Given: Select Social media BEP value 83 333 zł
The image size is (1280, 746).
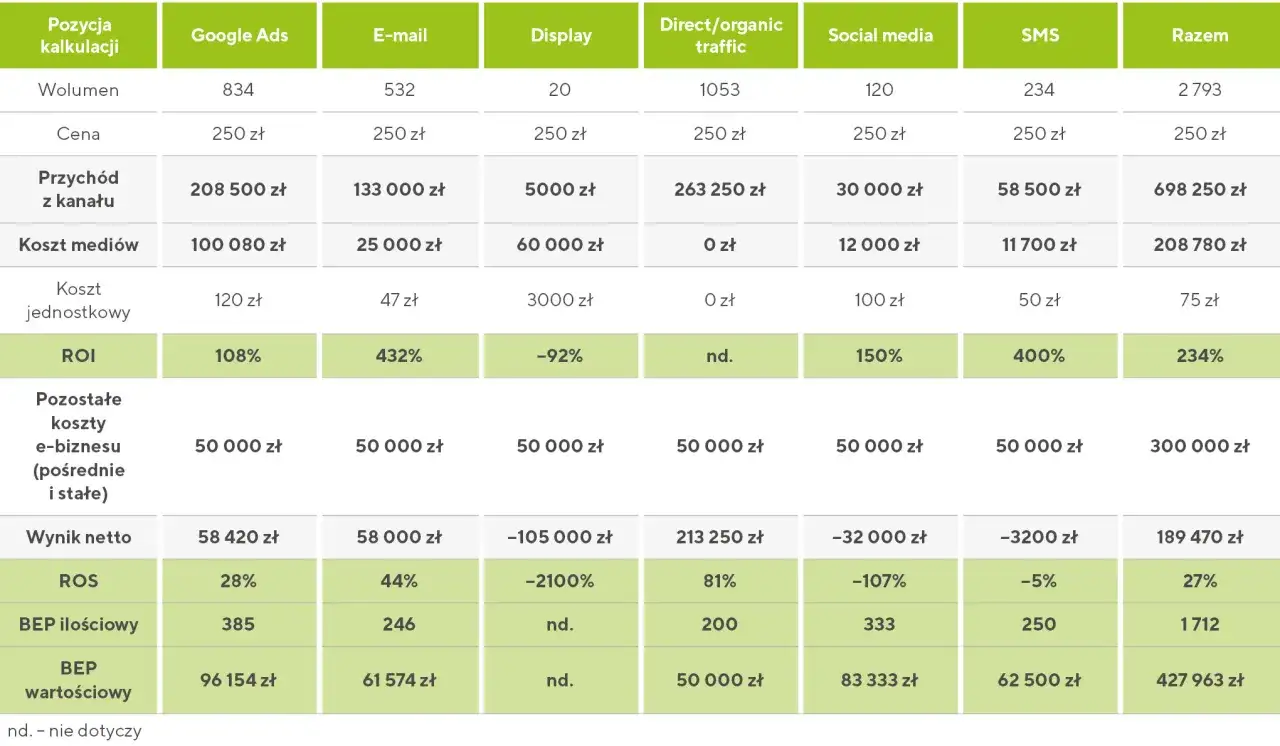Looking at the screenshot, I should point(880,680).
